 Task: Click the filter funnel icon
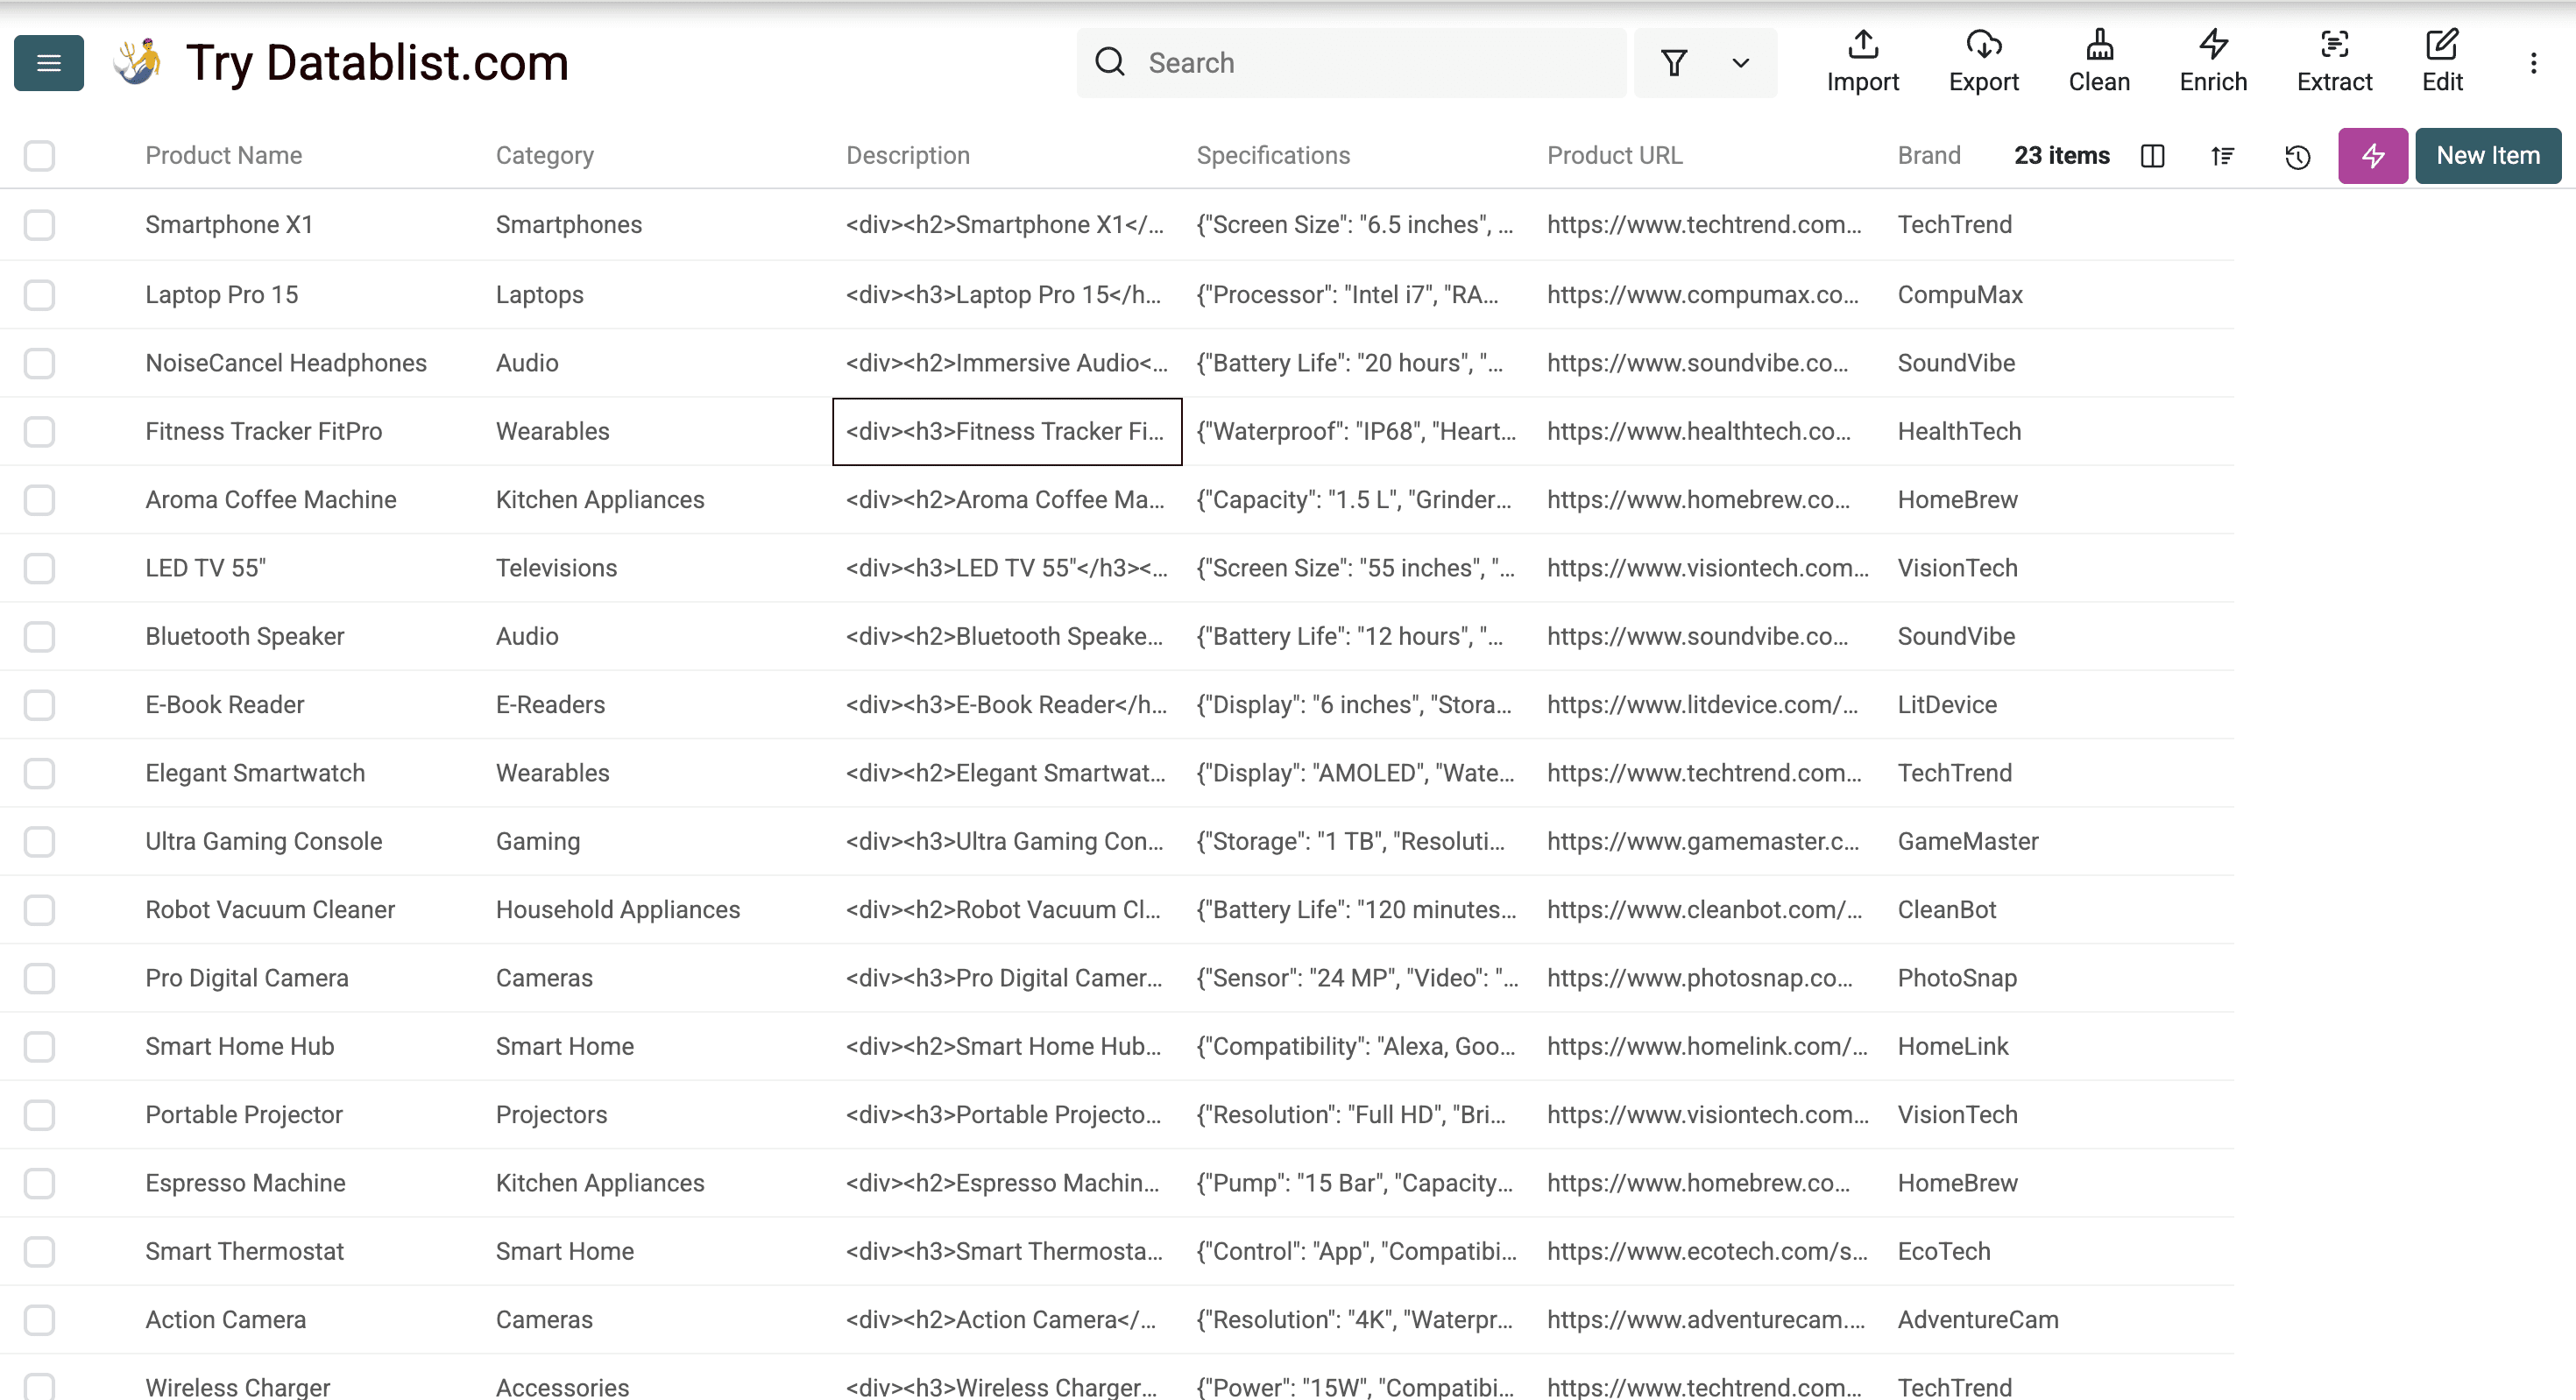tap(1675, 63)
